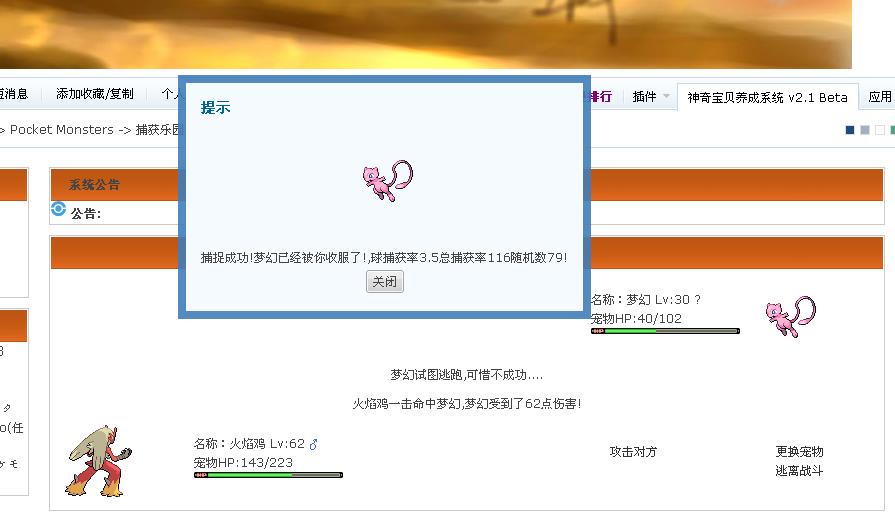Open the 插件 dropdown menu
The height and width of the screenshot is (512, 895).
651,96
